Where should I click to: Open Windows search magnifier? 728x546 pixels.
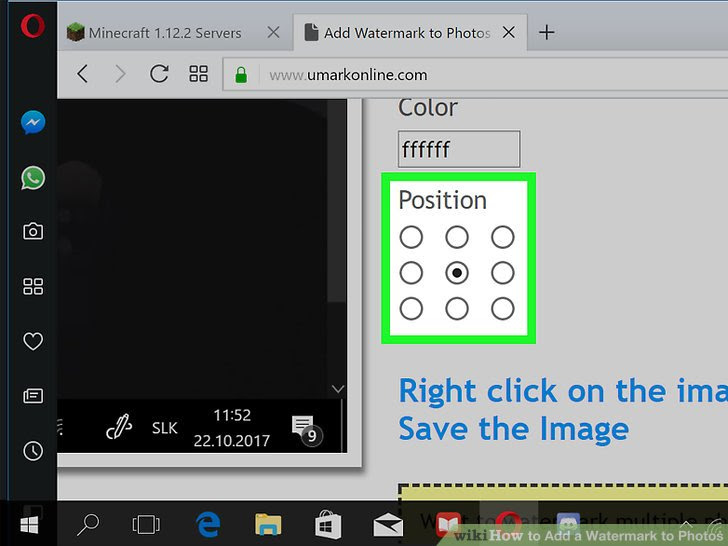coord(88,525)
